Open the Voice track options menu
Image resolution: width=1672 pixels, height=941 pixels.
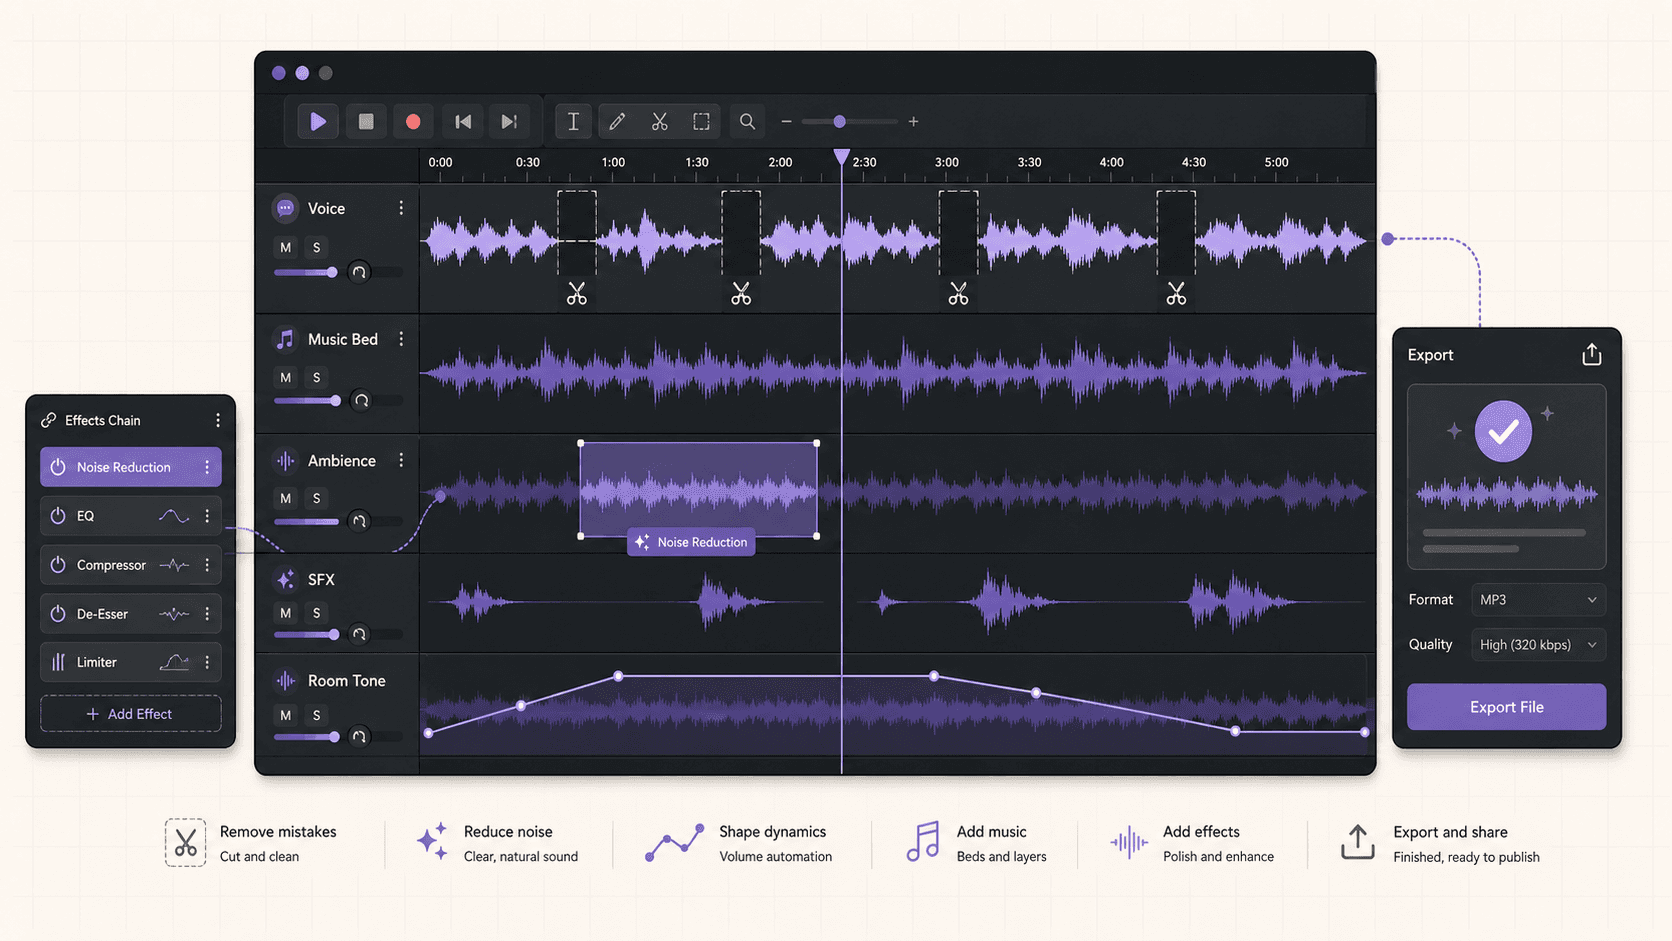(401, 208)
